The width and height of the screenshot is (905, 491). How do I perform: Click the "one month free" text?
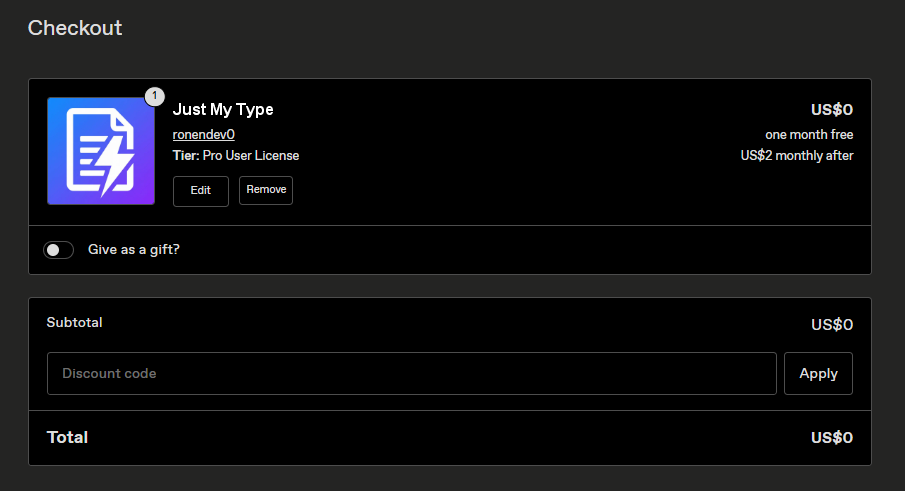coord(809,135)
